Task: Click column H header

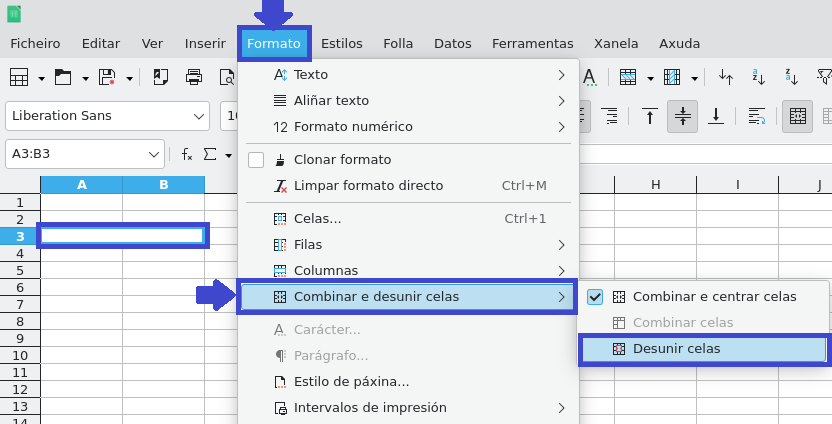Action: coord(656,185)
